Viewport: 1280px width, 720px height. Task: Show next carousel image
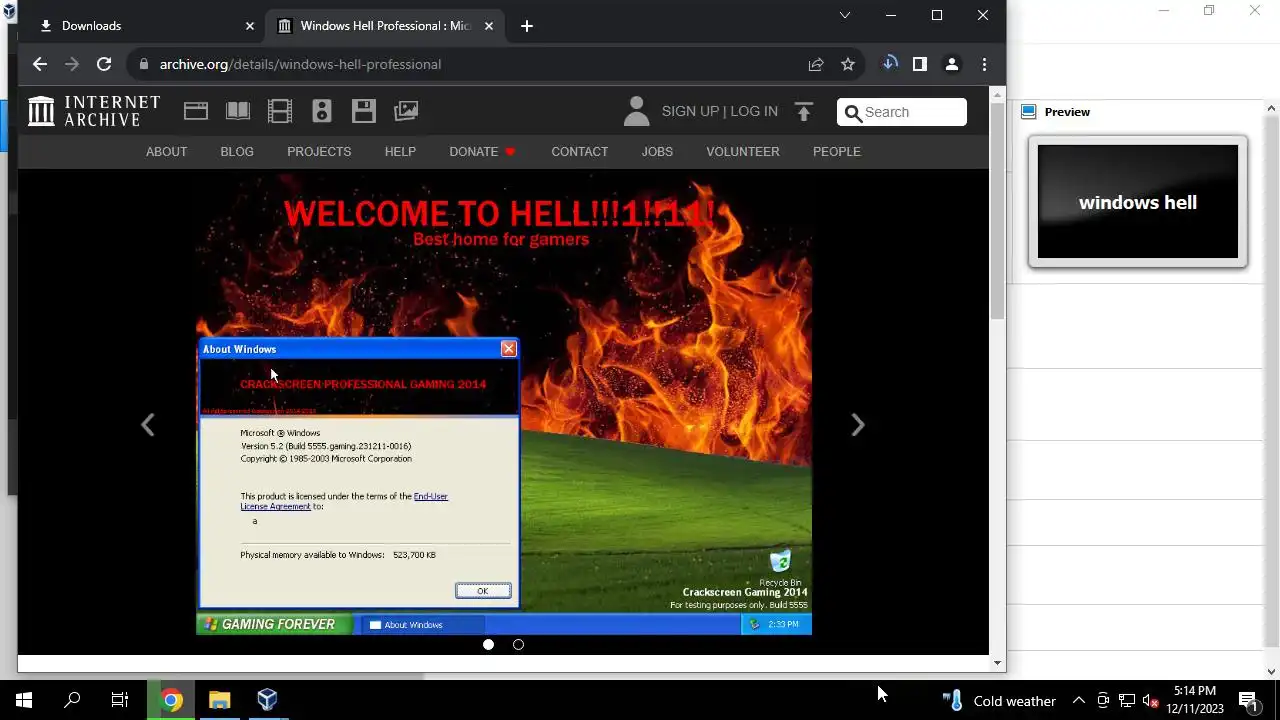[x=857, y=425]
